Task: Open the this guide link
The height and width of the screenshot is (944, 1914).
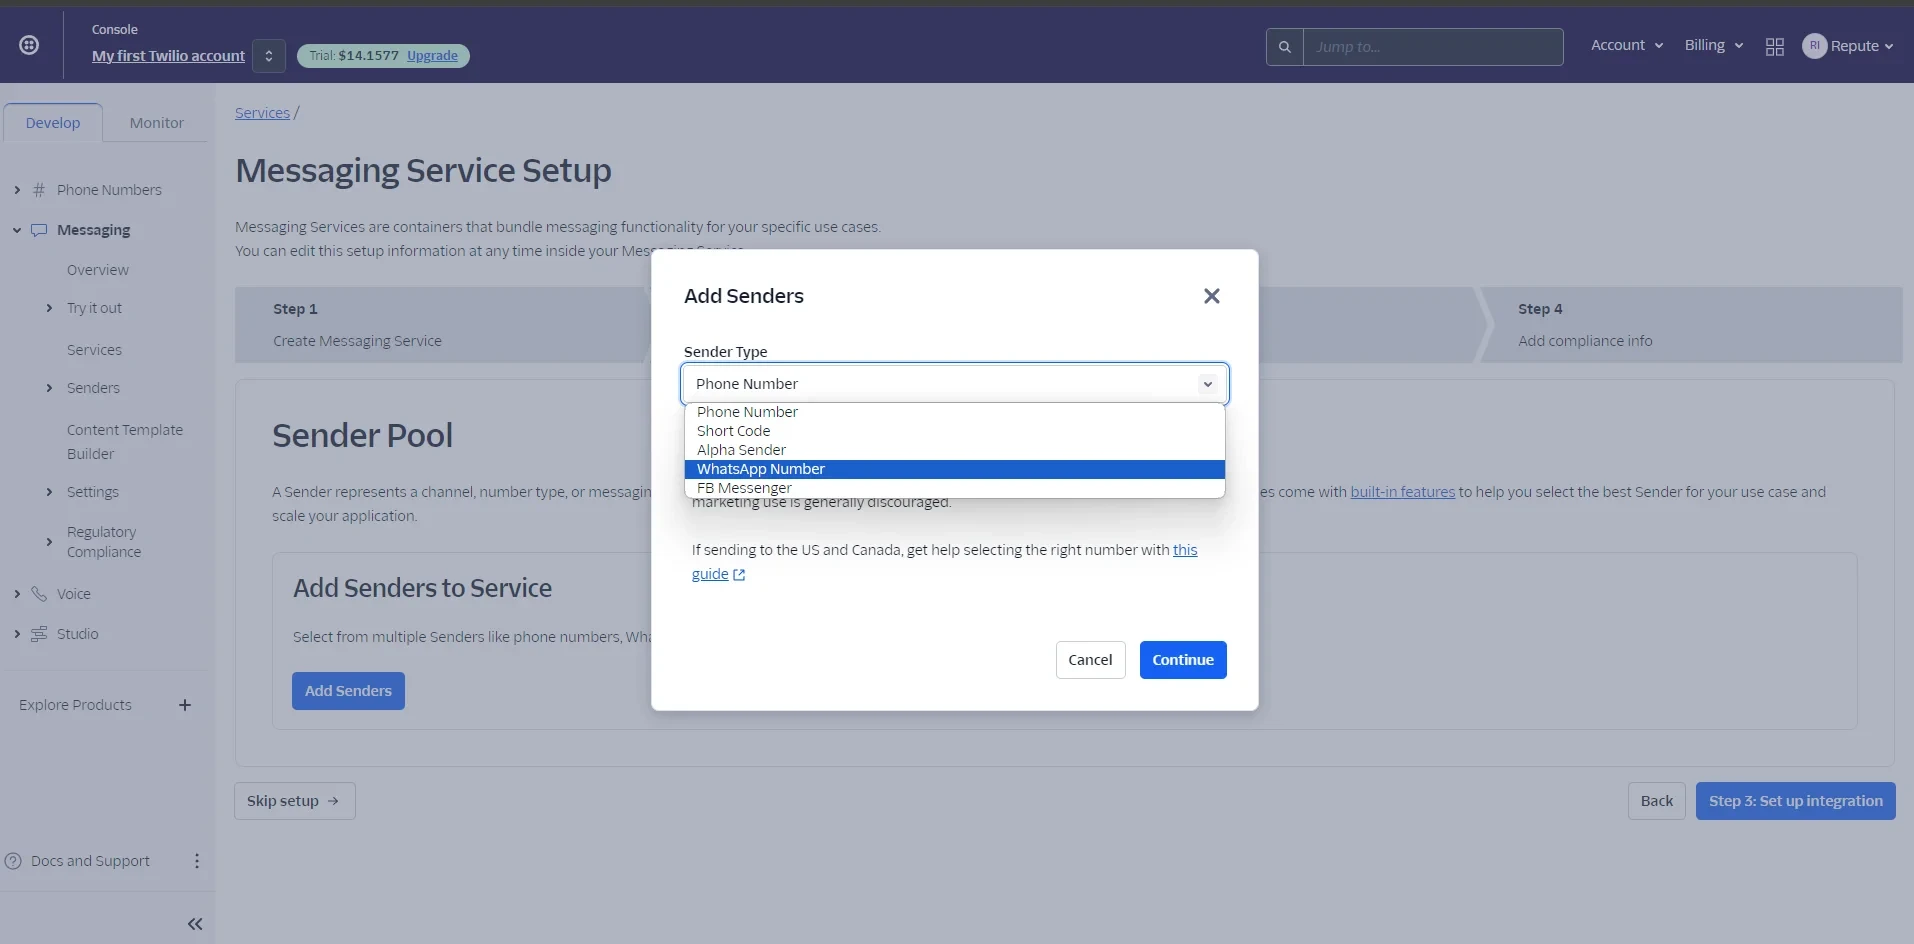Action: [x=1185, y=550]
